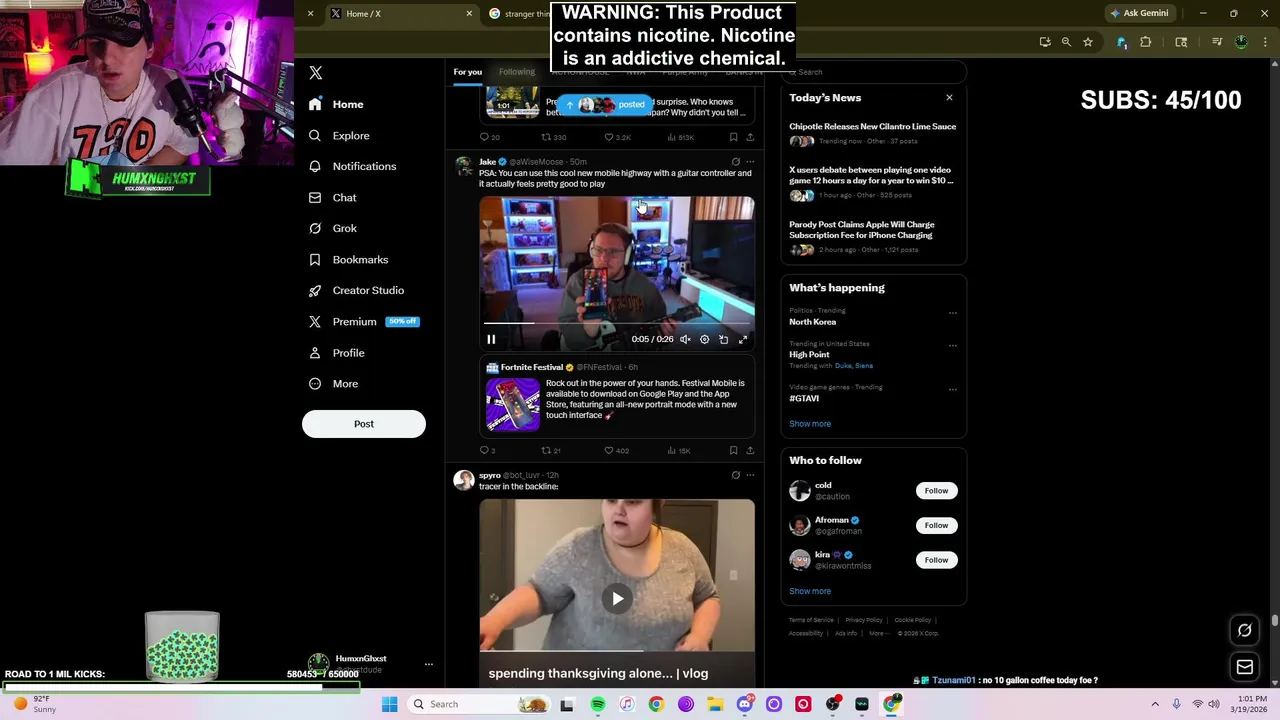Follow Afroman
The height and width of the screenshot is (720, 1280).
[x=936, y=525]
